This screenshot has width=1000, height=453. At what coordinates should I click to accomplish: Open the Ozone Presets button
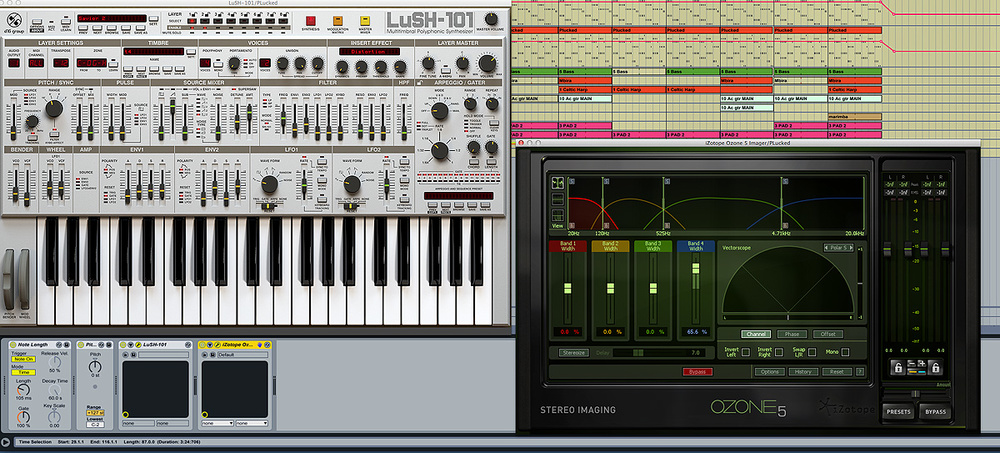899,412
